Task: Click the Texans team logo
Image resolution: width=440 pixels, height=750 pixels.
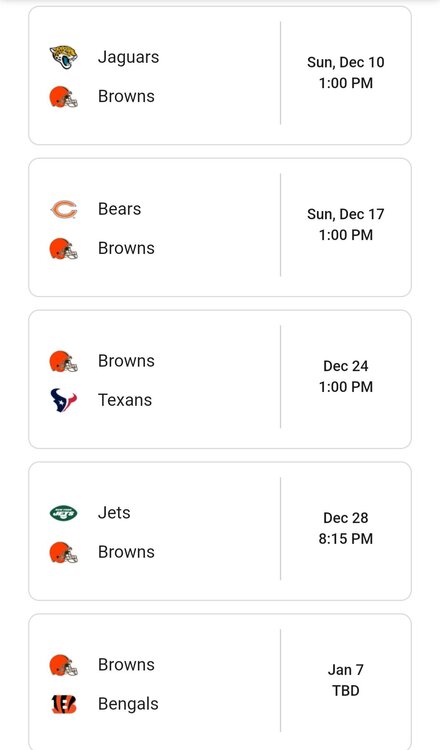Action: [64, 400]
